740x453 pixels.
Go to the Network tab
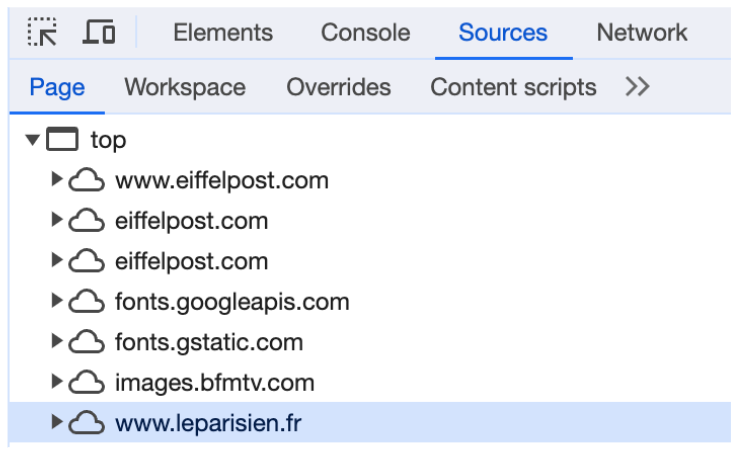642,33
